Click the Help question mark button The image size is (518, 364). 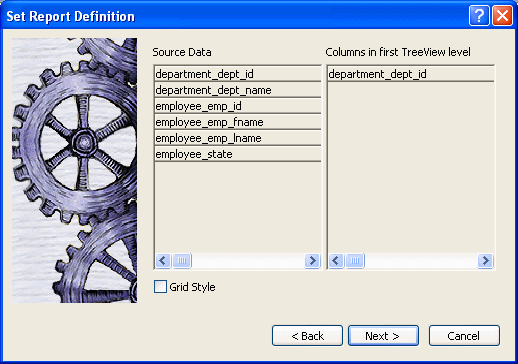[479, 15]
